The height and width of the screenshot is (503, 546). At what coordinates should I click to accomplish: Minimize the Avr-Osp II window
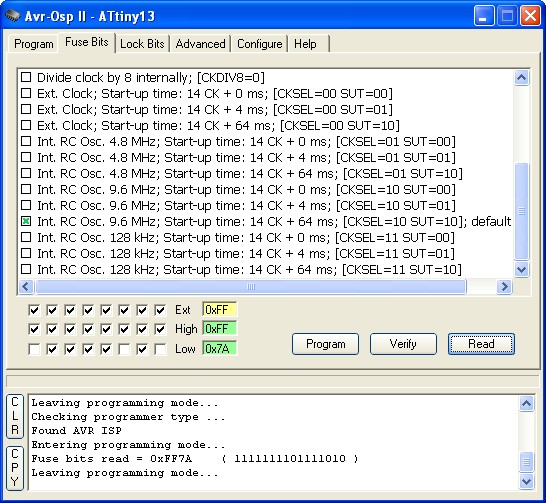484,16
